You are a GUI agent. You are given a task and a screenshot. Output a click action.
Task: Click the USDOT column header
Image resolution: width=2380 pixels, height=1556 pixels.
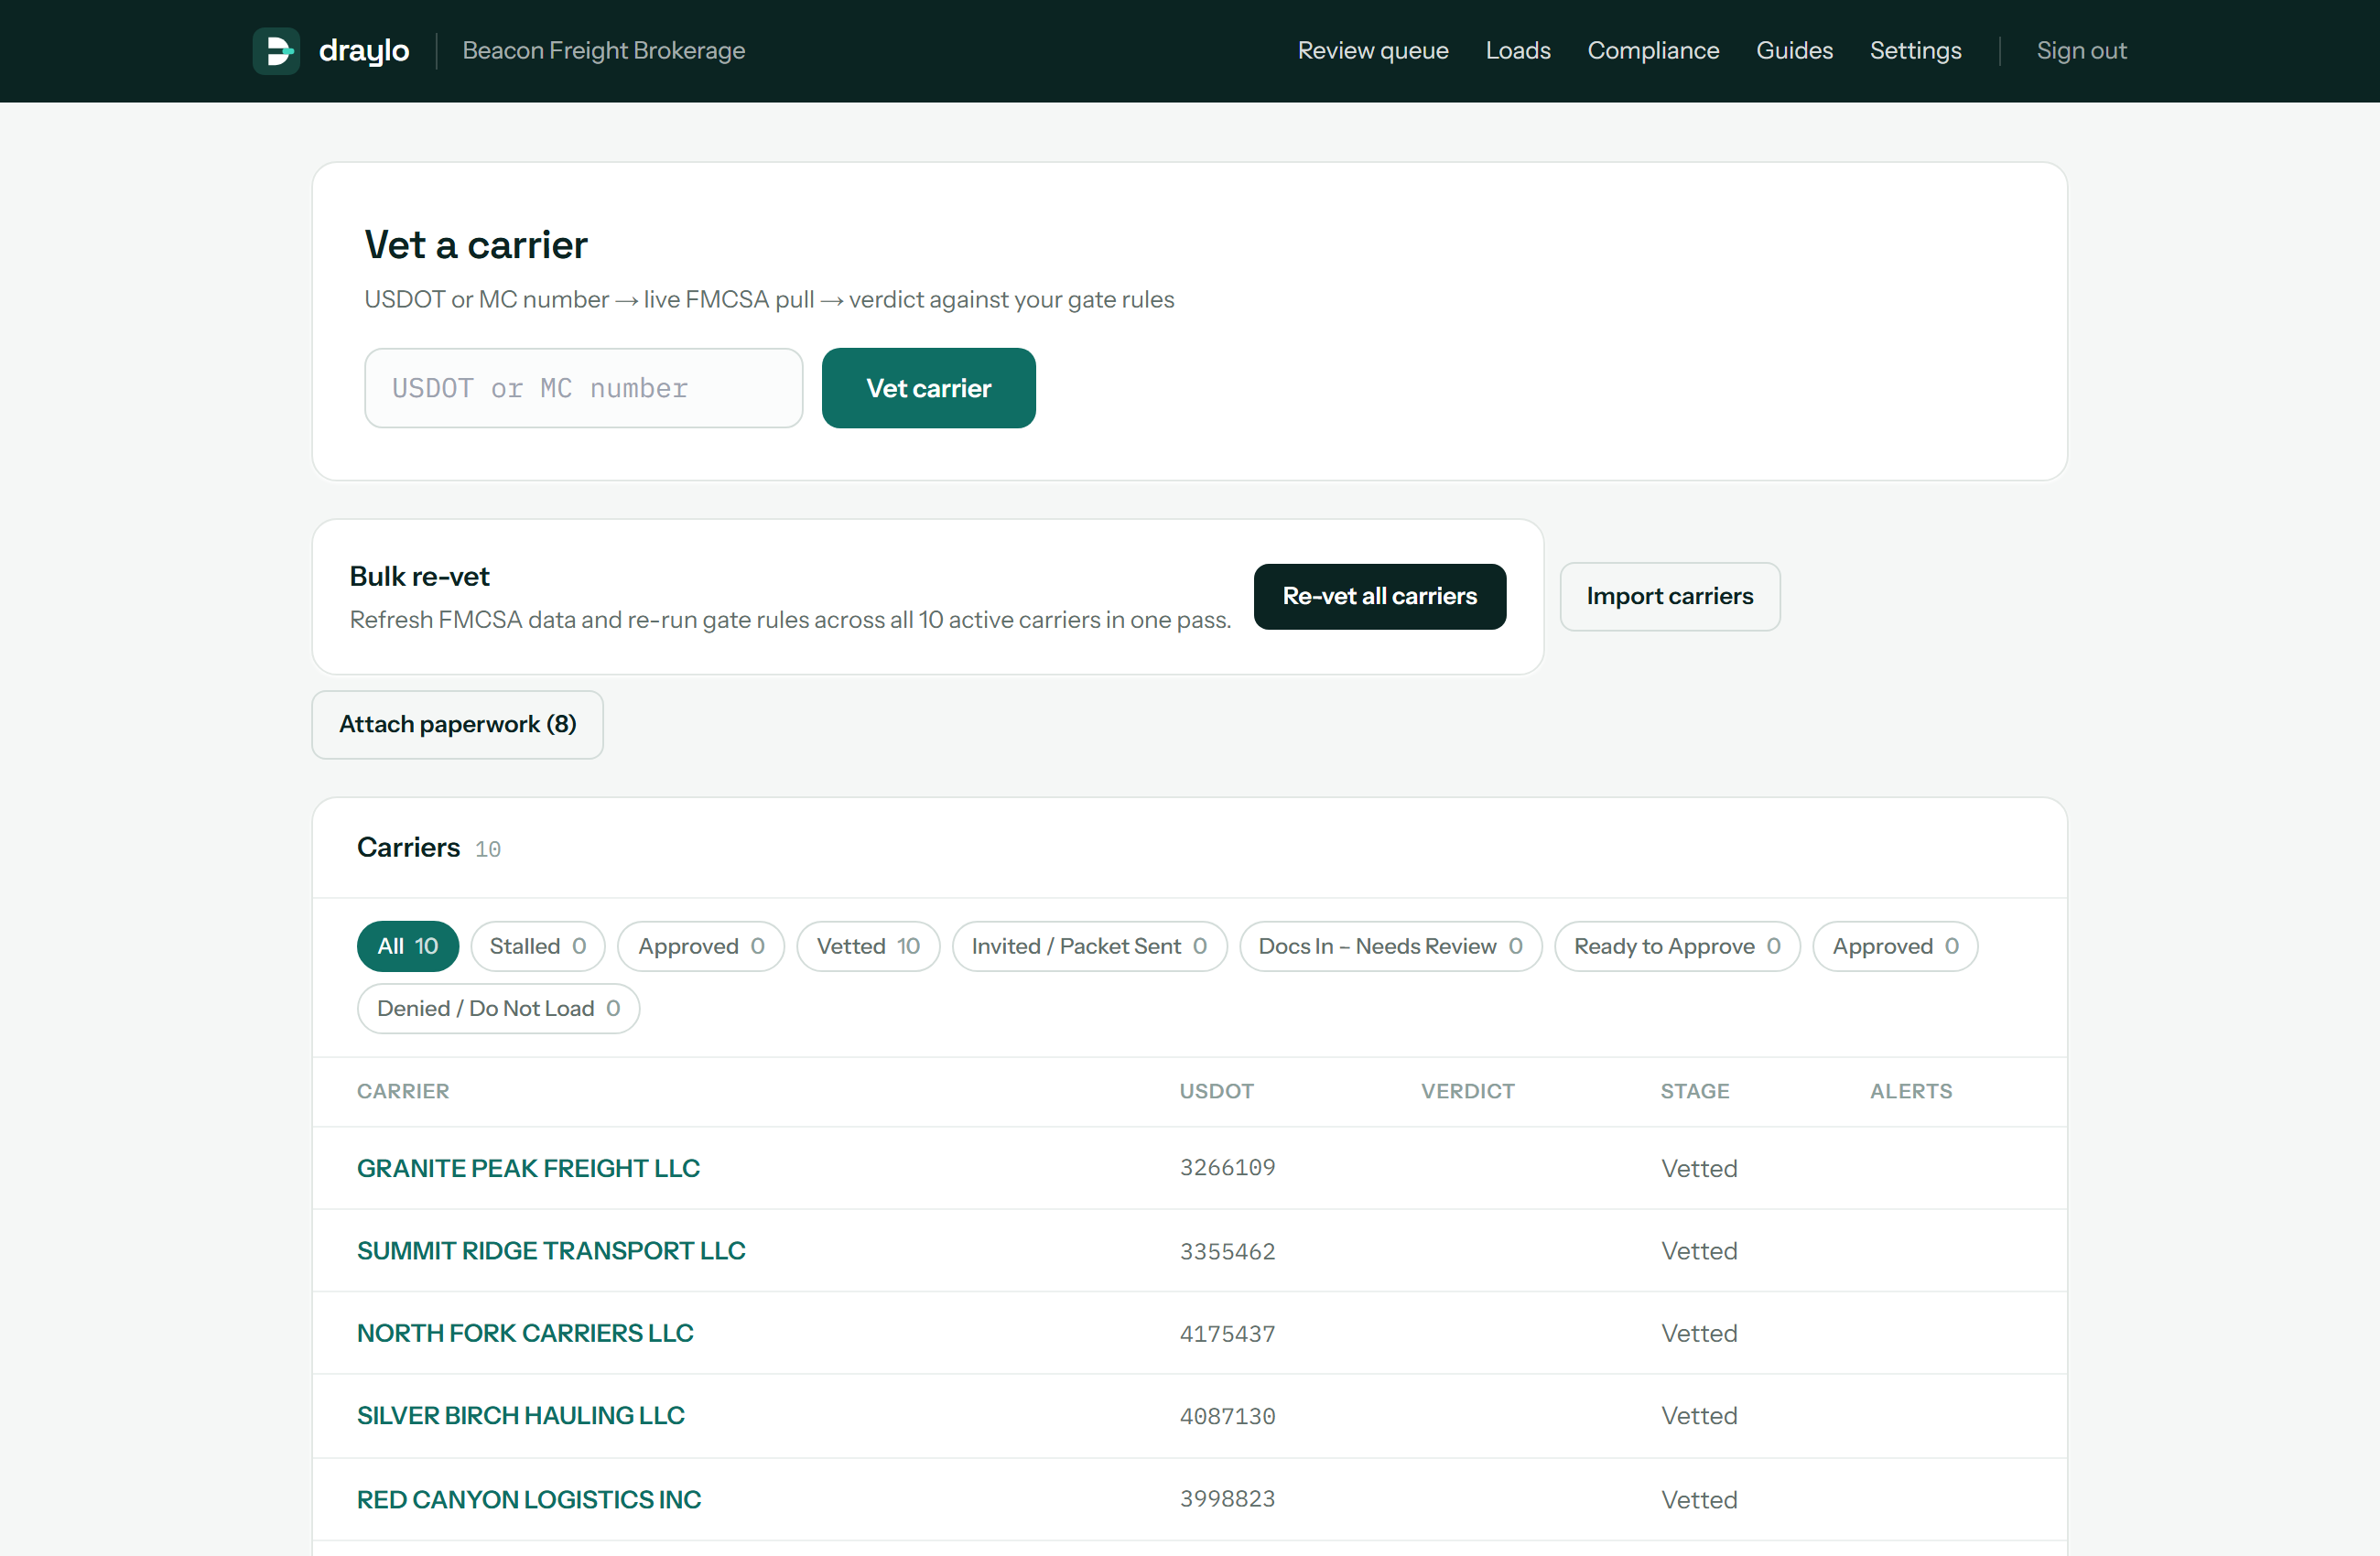click(x=1216, y=1091)
